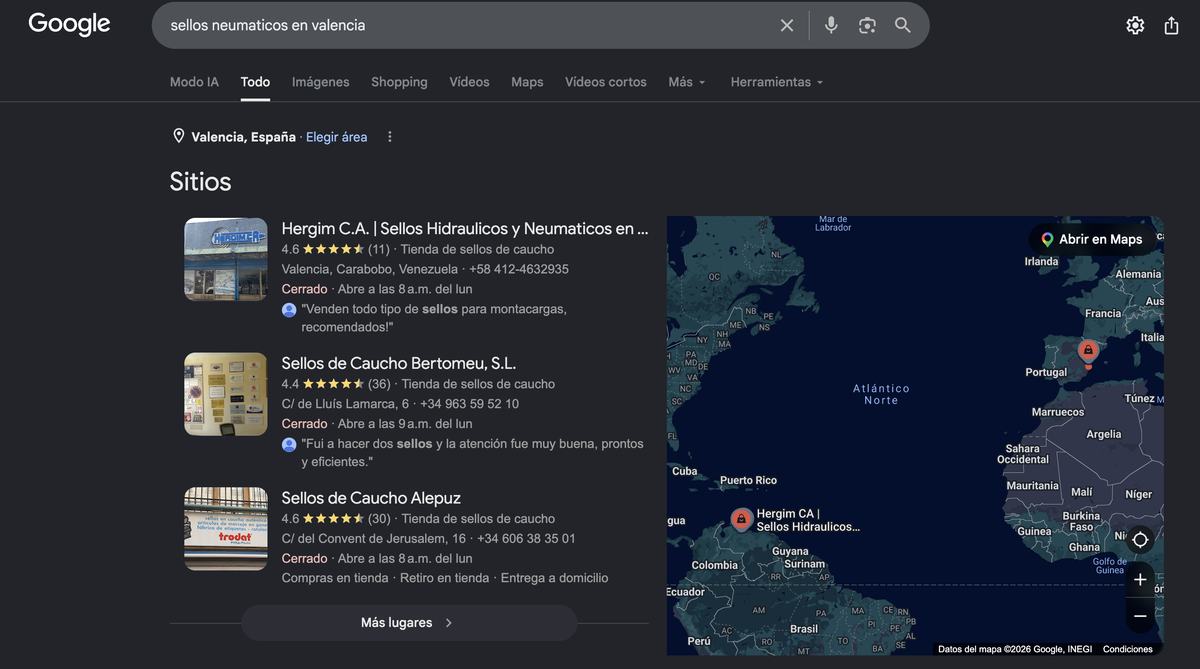Click phone number +34 606 38 35 01
This screenshot has width=1200, height=669.
[x=527, y=538]
